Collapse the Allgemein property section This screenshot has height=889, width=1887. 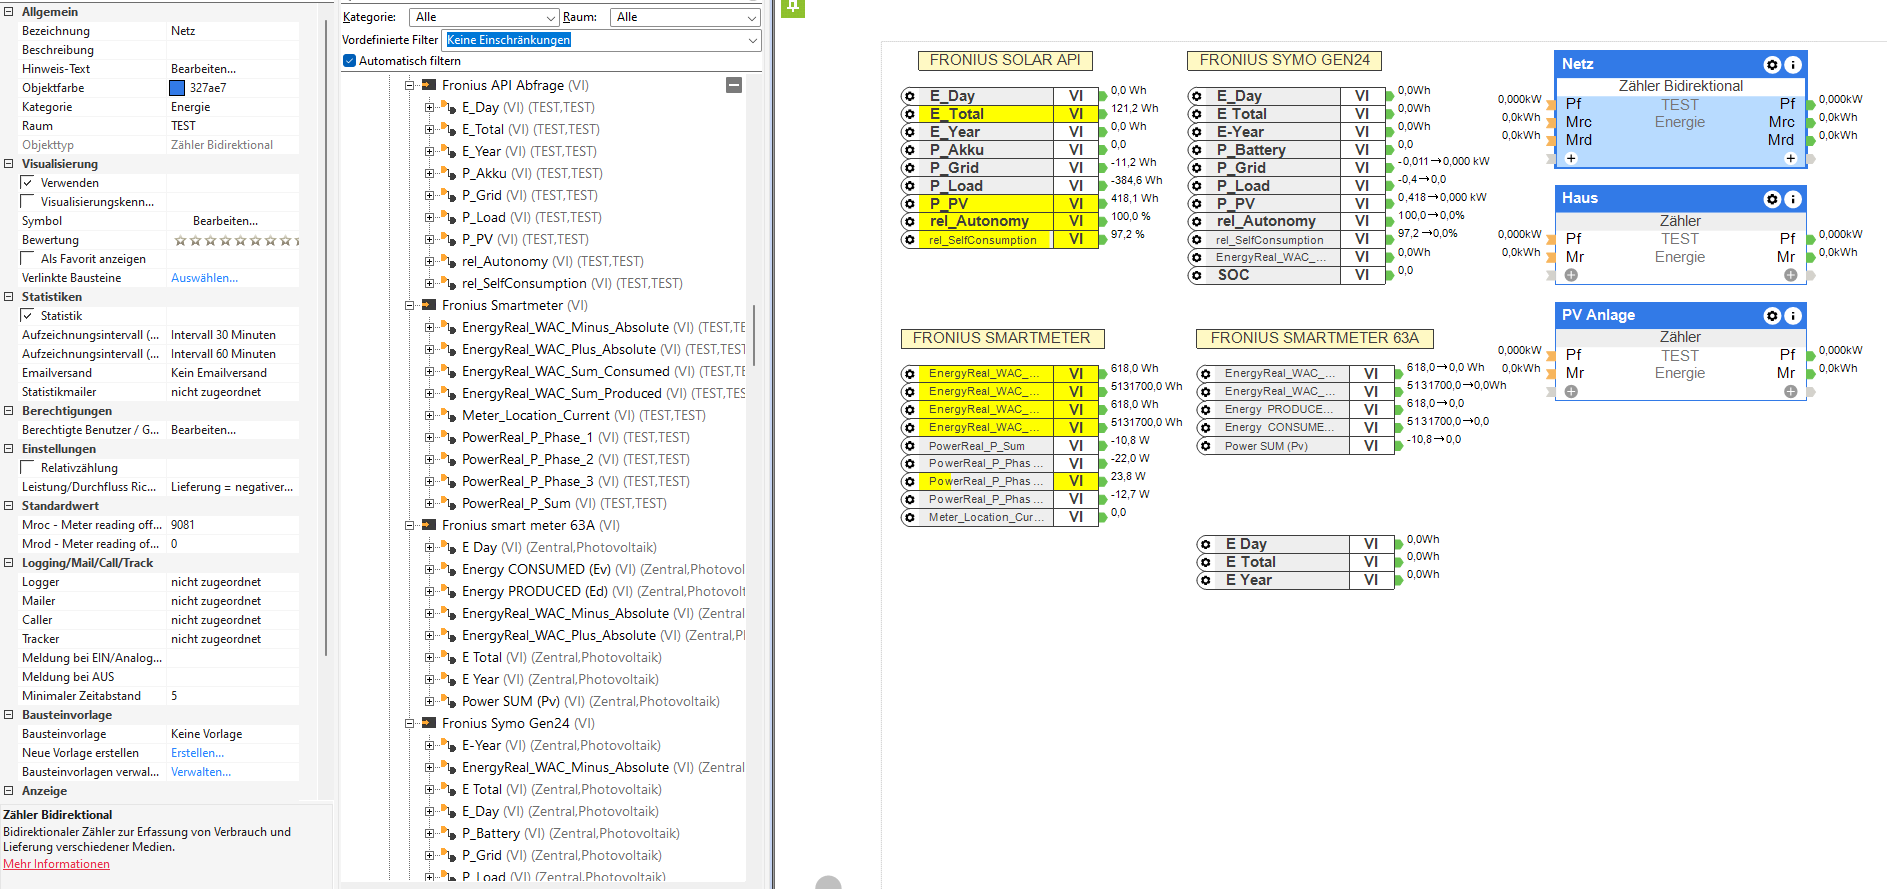click(x=9, y=12)
